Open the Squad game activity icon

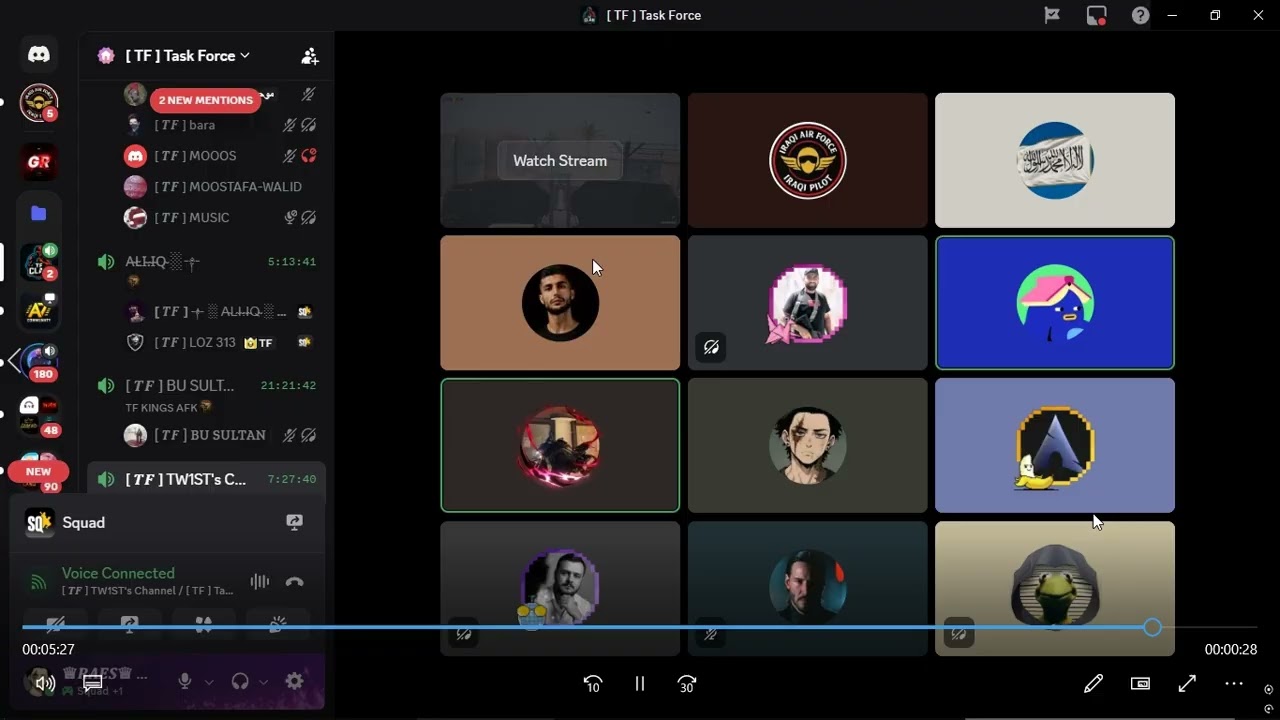pyautogui.click(x=39, y=522)
